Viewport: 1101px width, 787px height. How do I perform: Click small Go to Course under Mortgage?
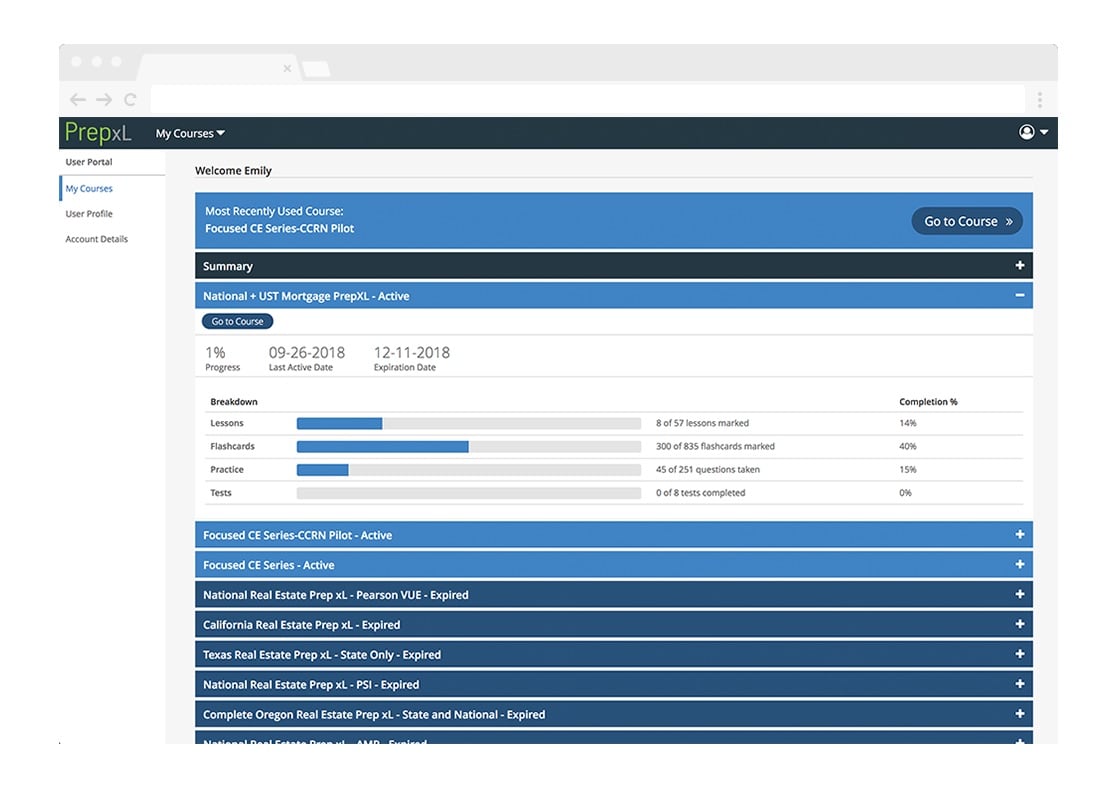[237, 322]
